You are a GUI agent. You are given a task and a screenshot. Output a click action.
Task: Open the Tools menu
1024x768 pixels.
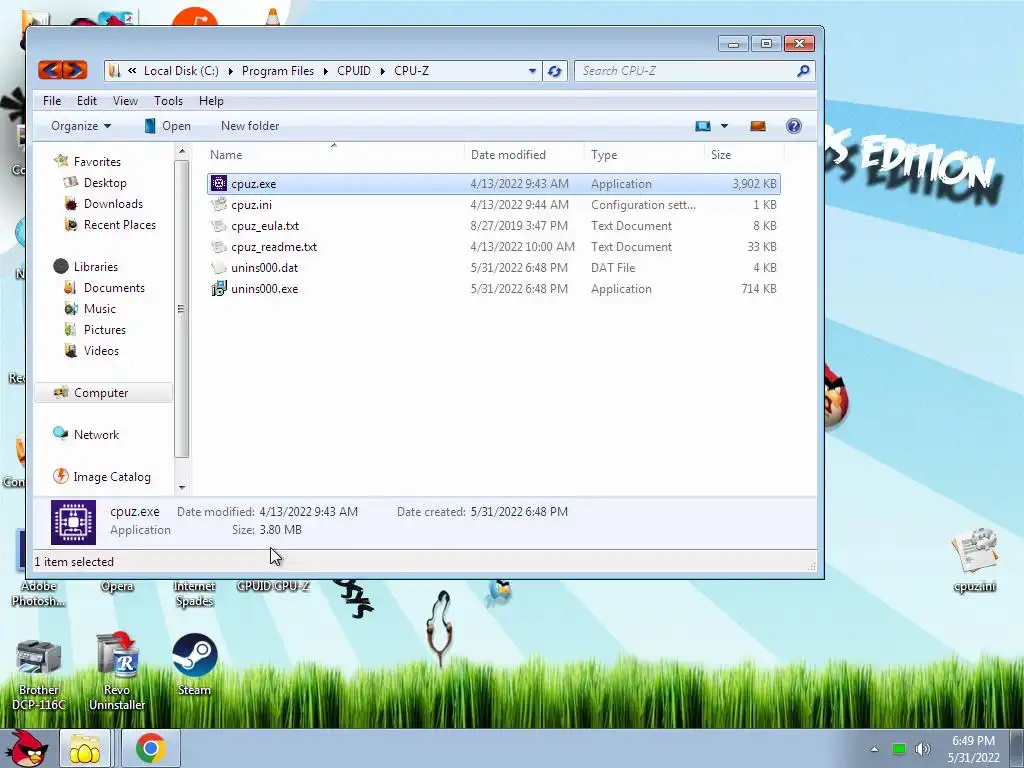pos(168,101)
